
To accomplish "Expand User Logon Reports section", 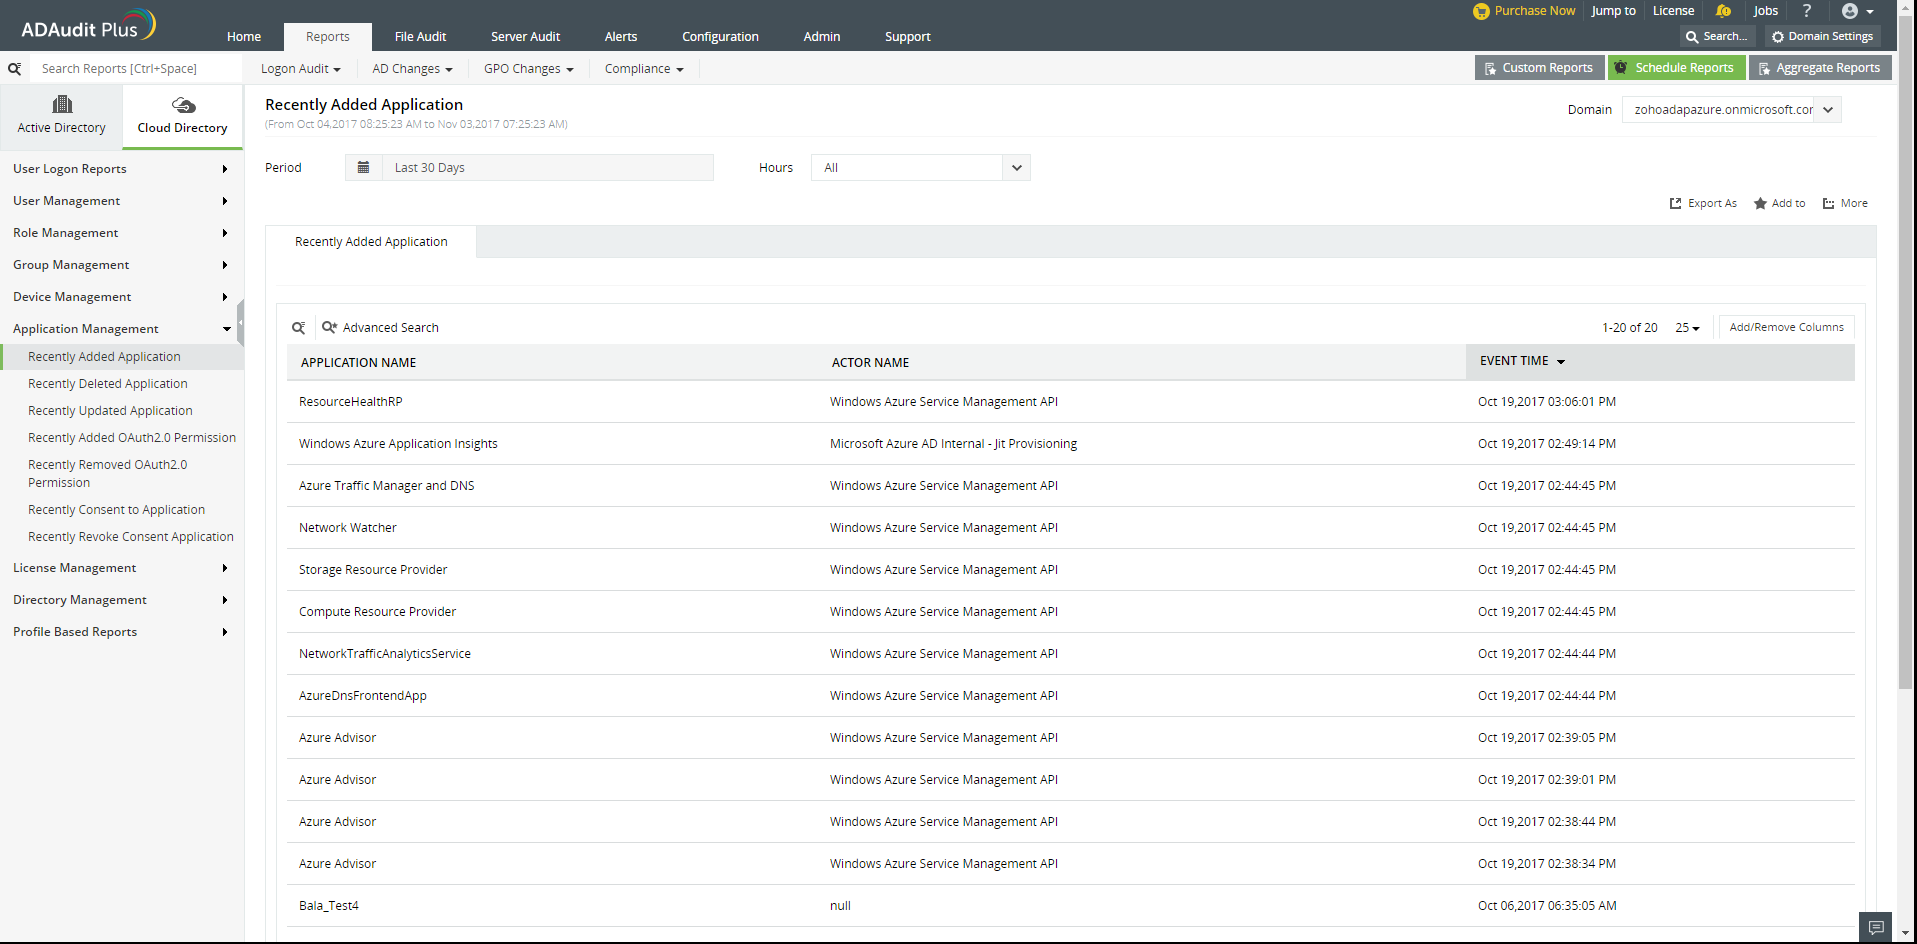I will (x=121, y=169).
